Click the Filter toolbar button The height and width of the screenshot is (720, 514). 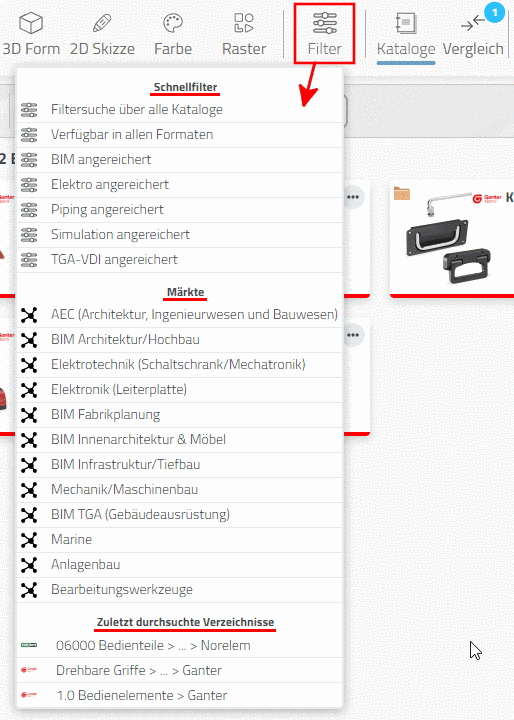pyautogui.click(x=324, y=34)
